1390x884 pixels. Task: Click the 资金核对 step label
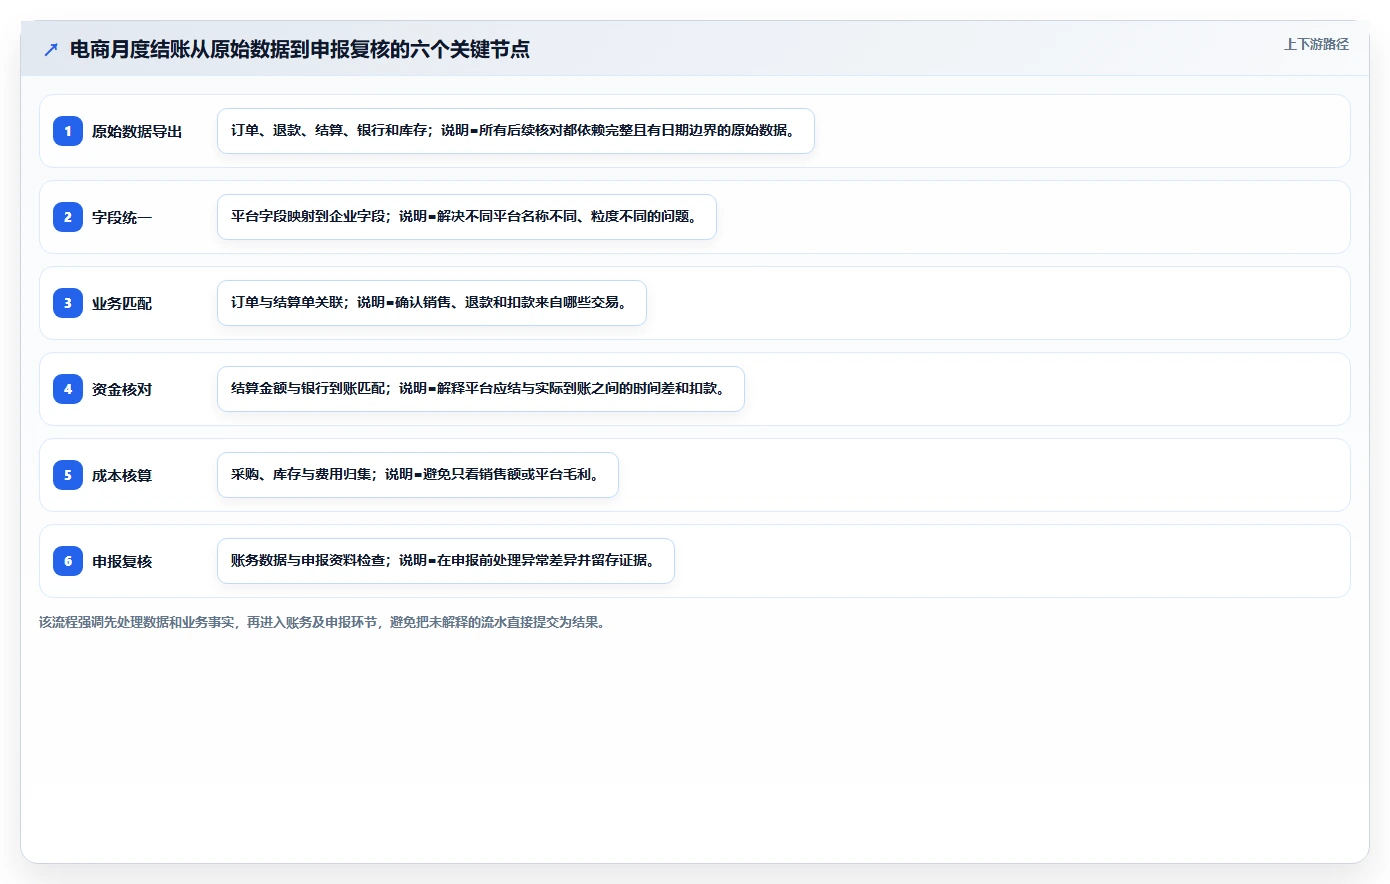click(x=122, y=389)
